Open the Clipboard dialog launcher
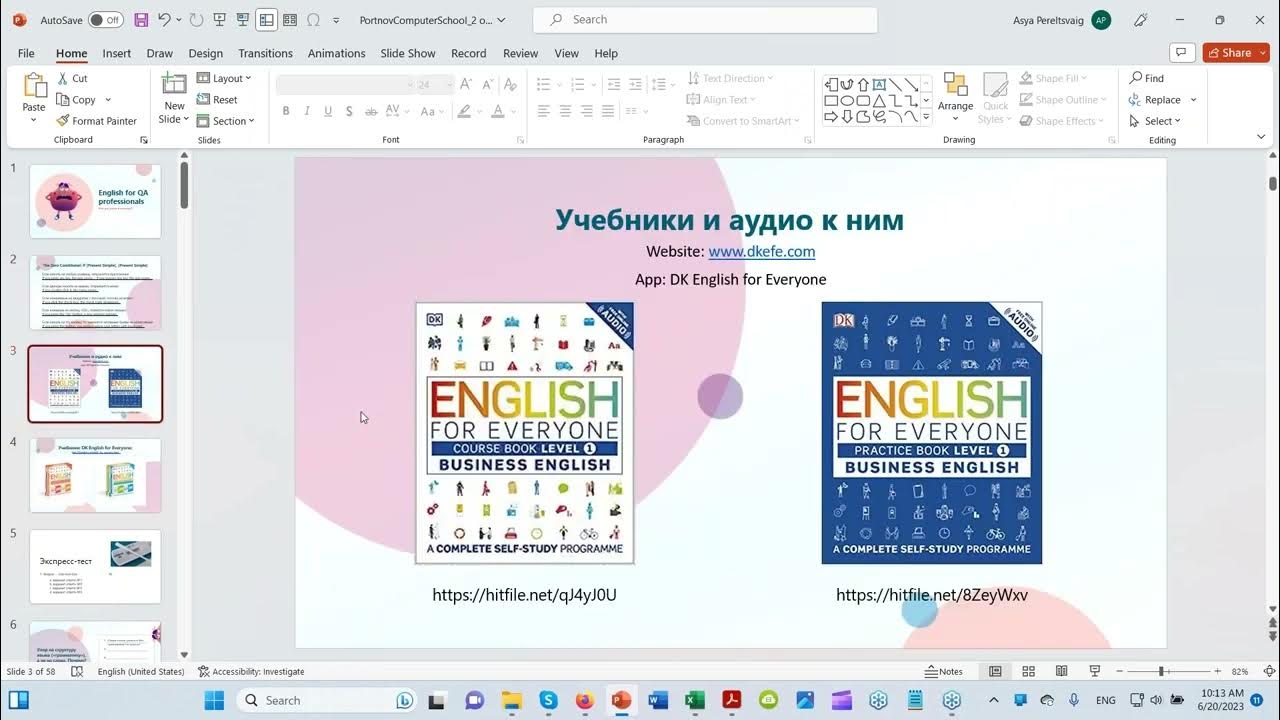Image resolution: width=1280 pixels, height=720 pixels. click(x=144, y=140)
